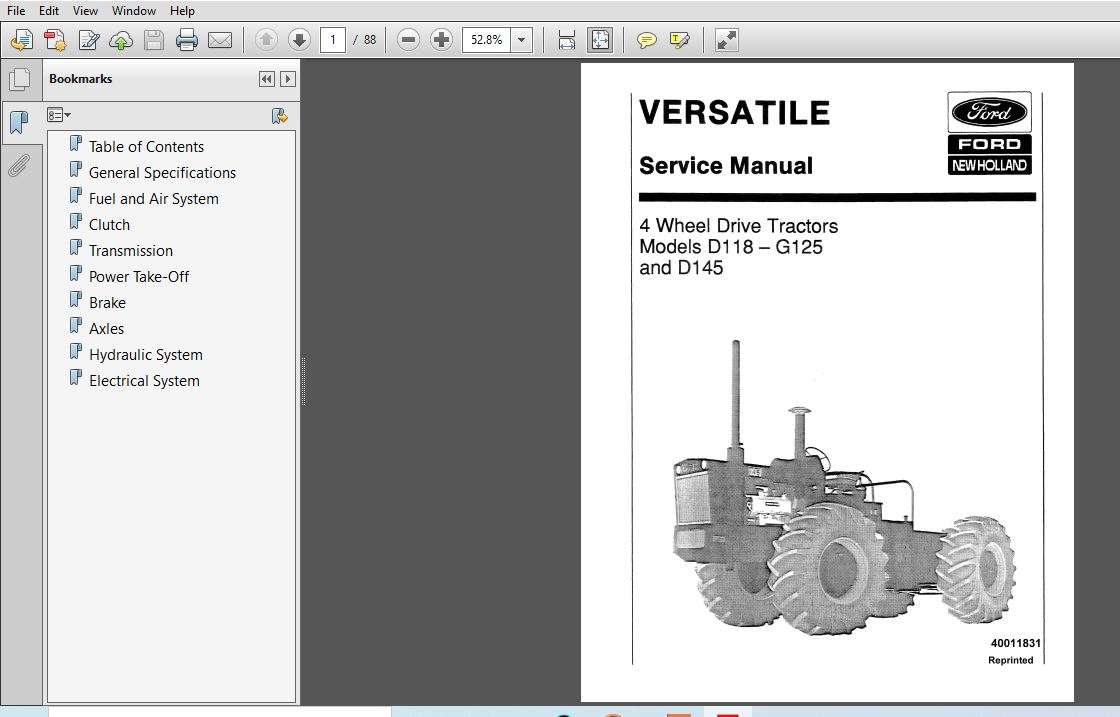Open the File menu
Viewport: 1120px width, 717px height.
pyautogui.click(x=16, y=11)
